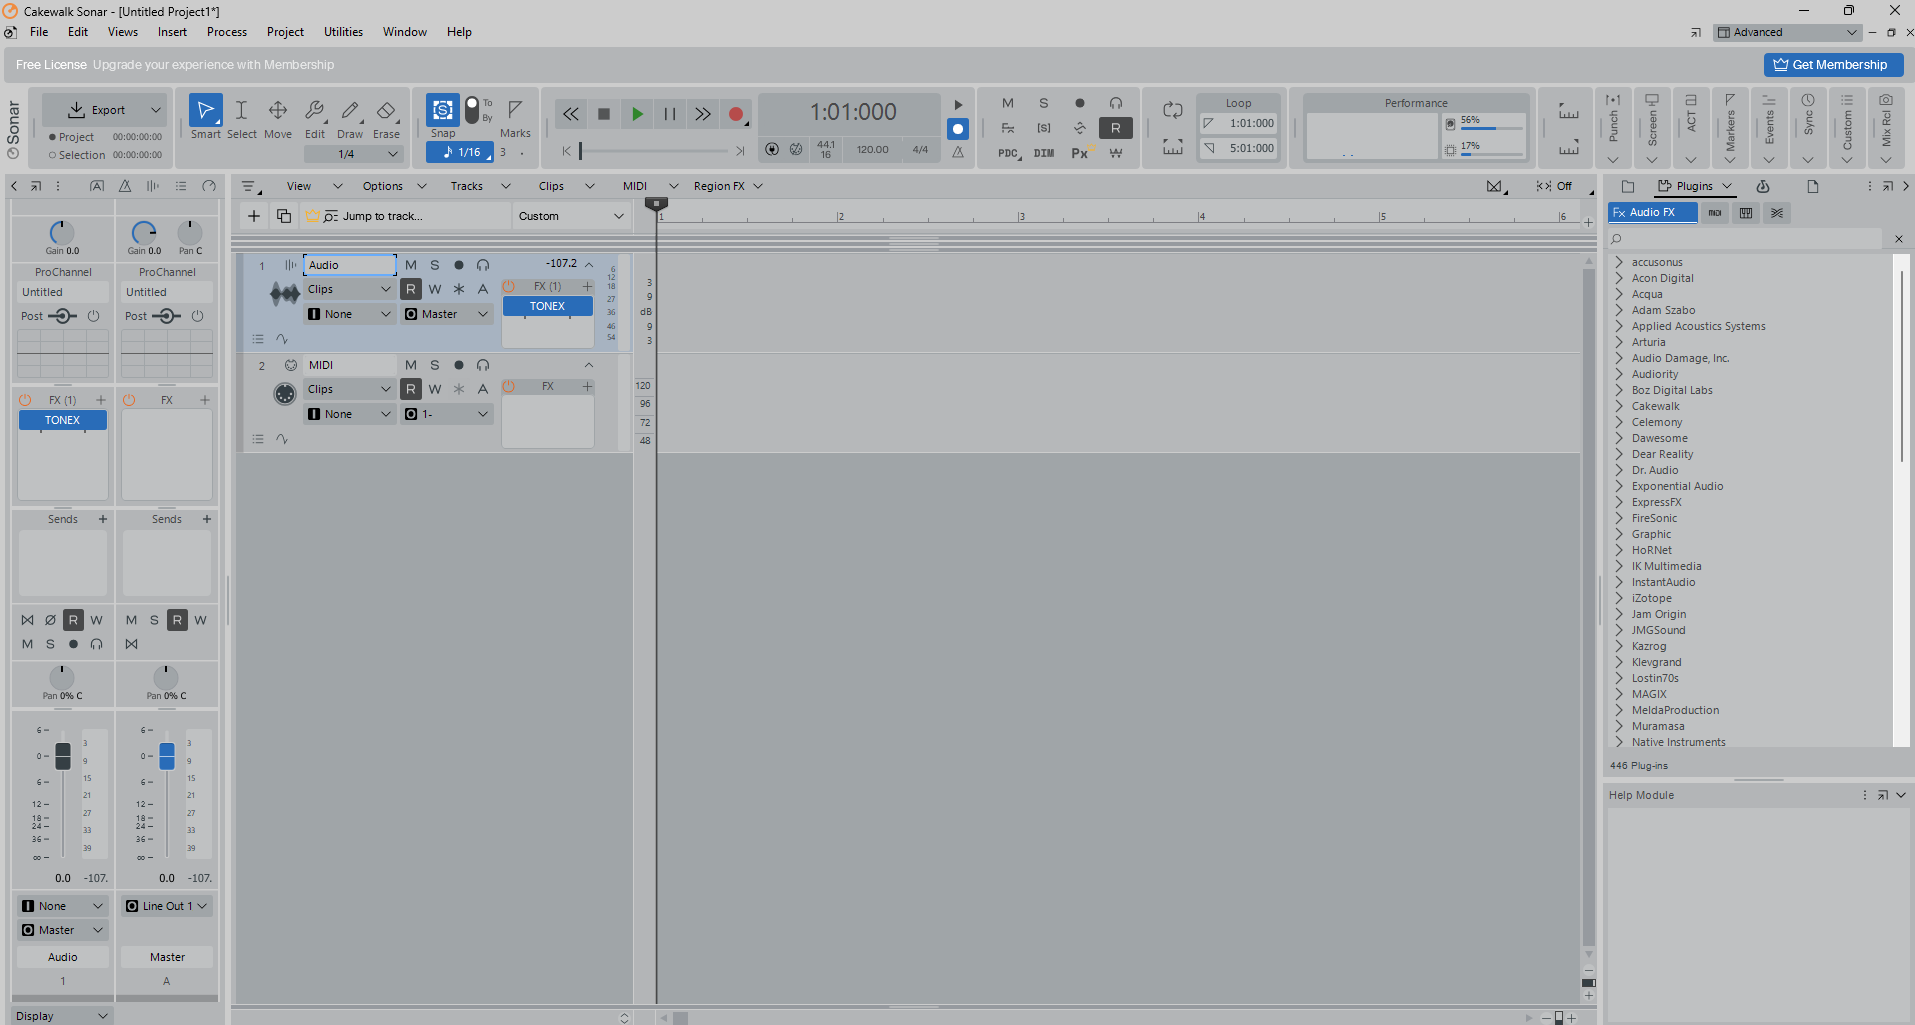The image size is (1915, 1025).
Task: Toggle PDC override button
Action: (x=1008, y=153)
